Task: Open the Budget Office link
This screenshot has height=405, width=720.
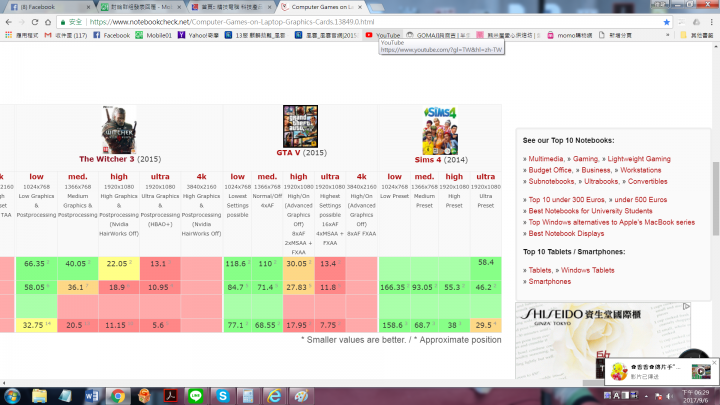Action: coord(550,170)
